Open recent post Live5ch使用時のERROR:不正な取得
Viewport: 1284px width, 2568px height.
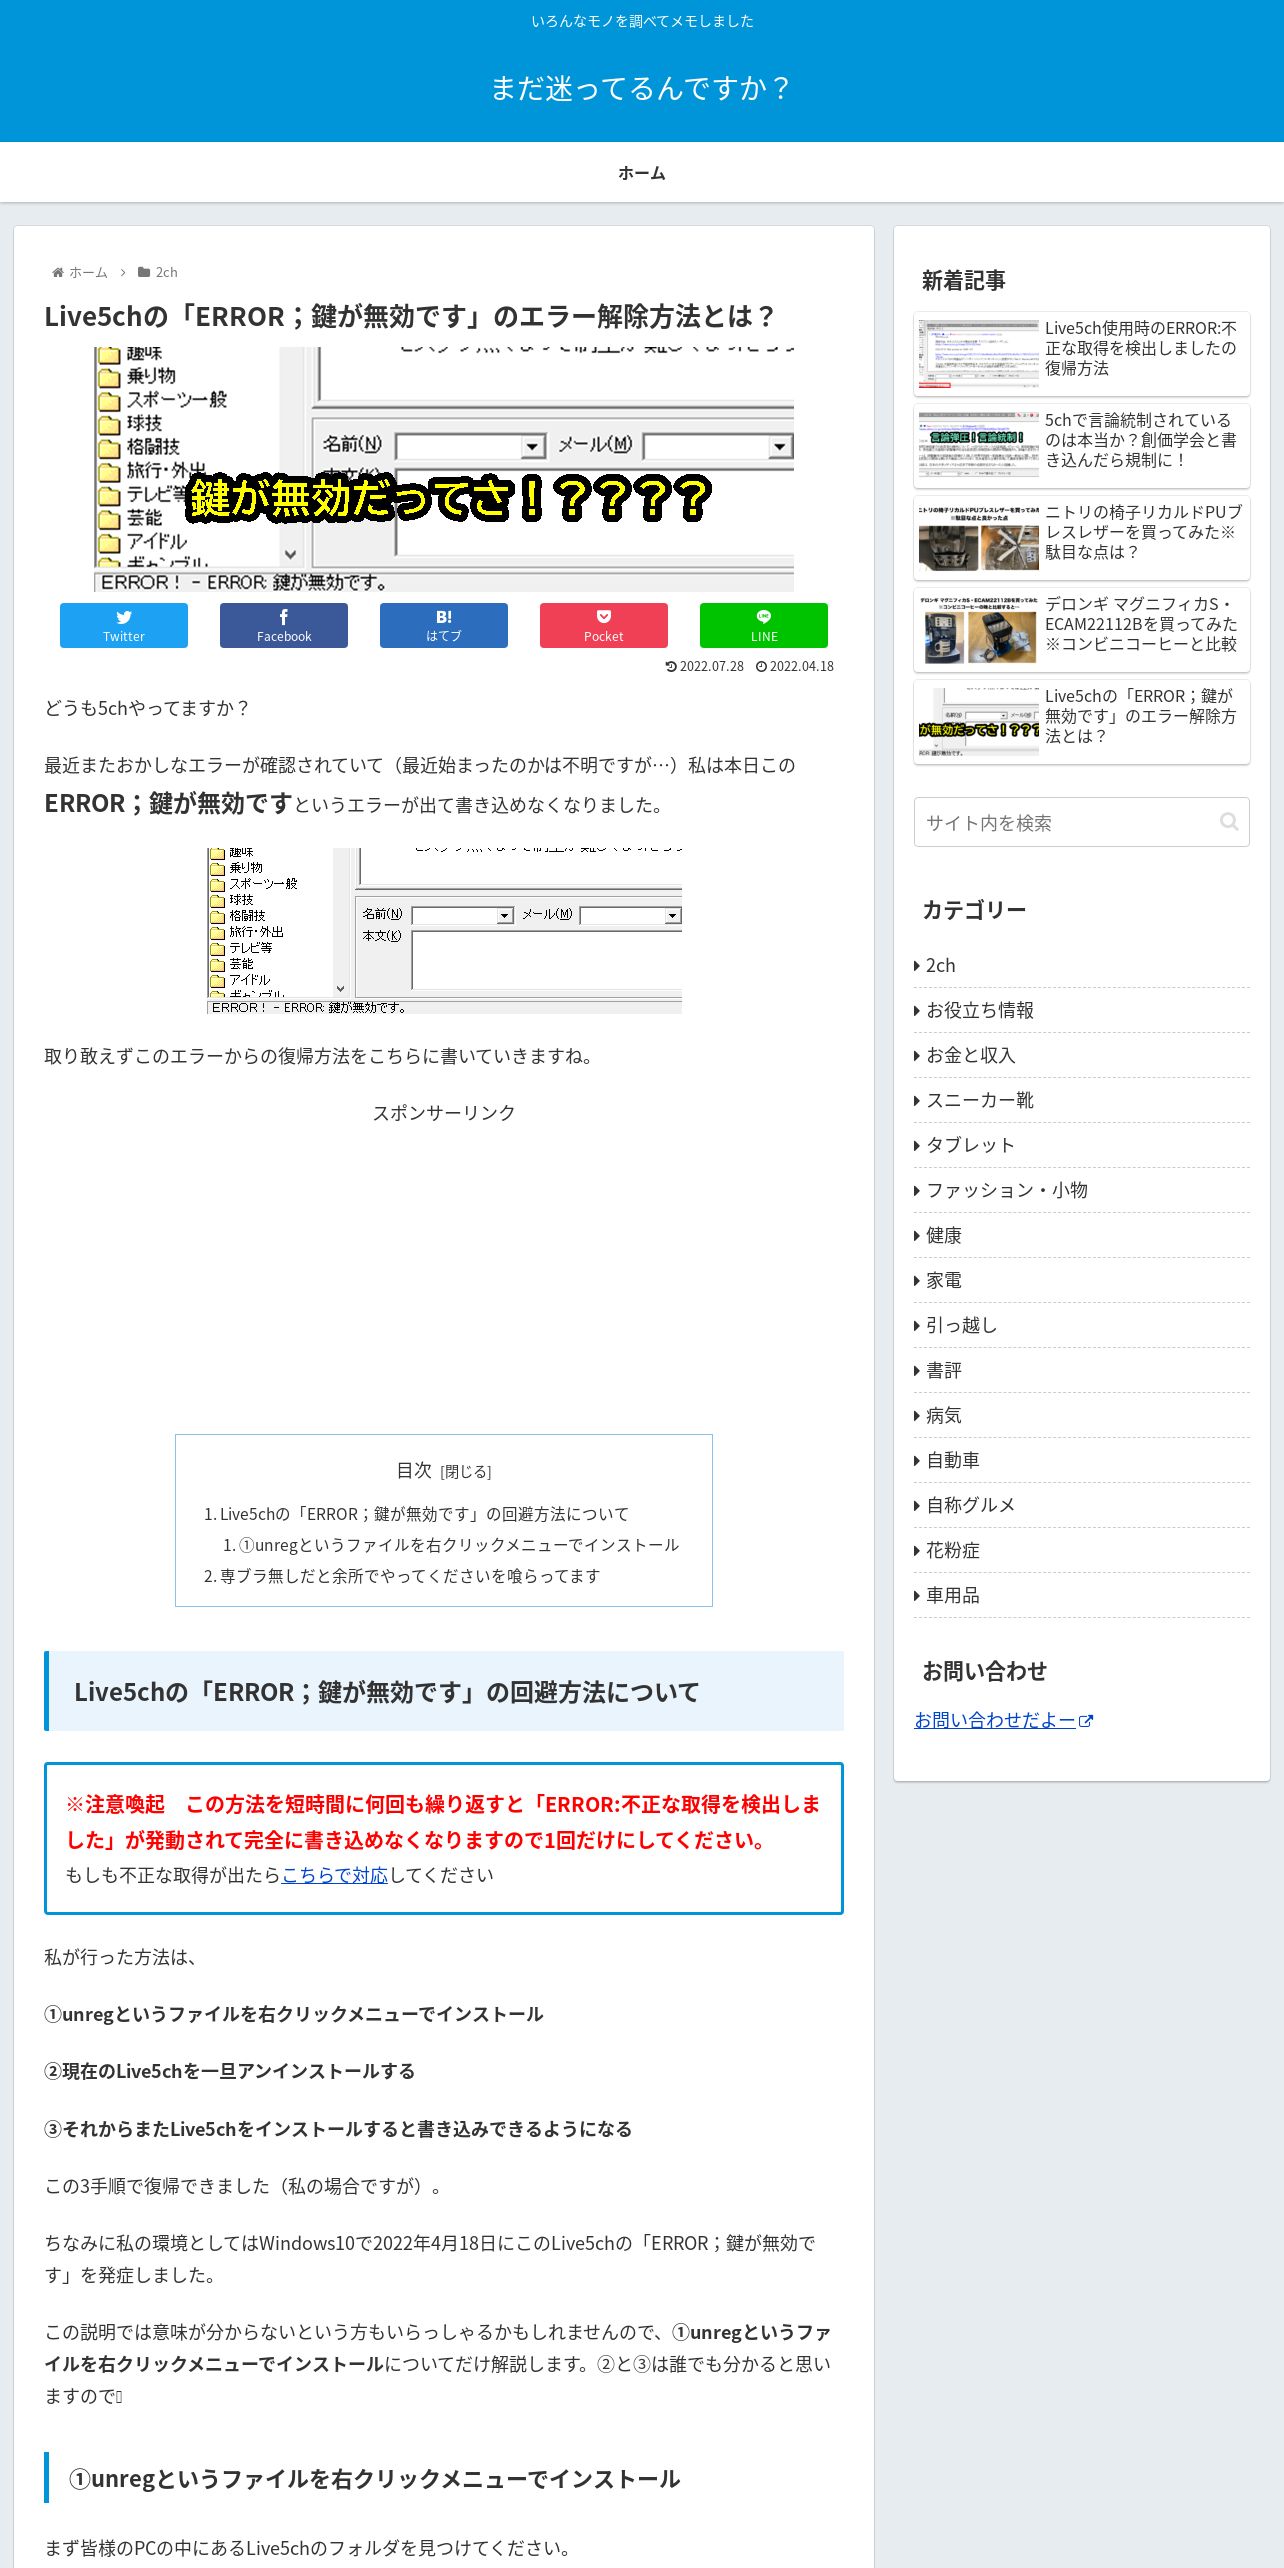point(1082,354)
